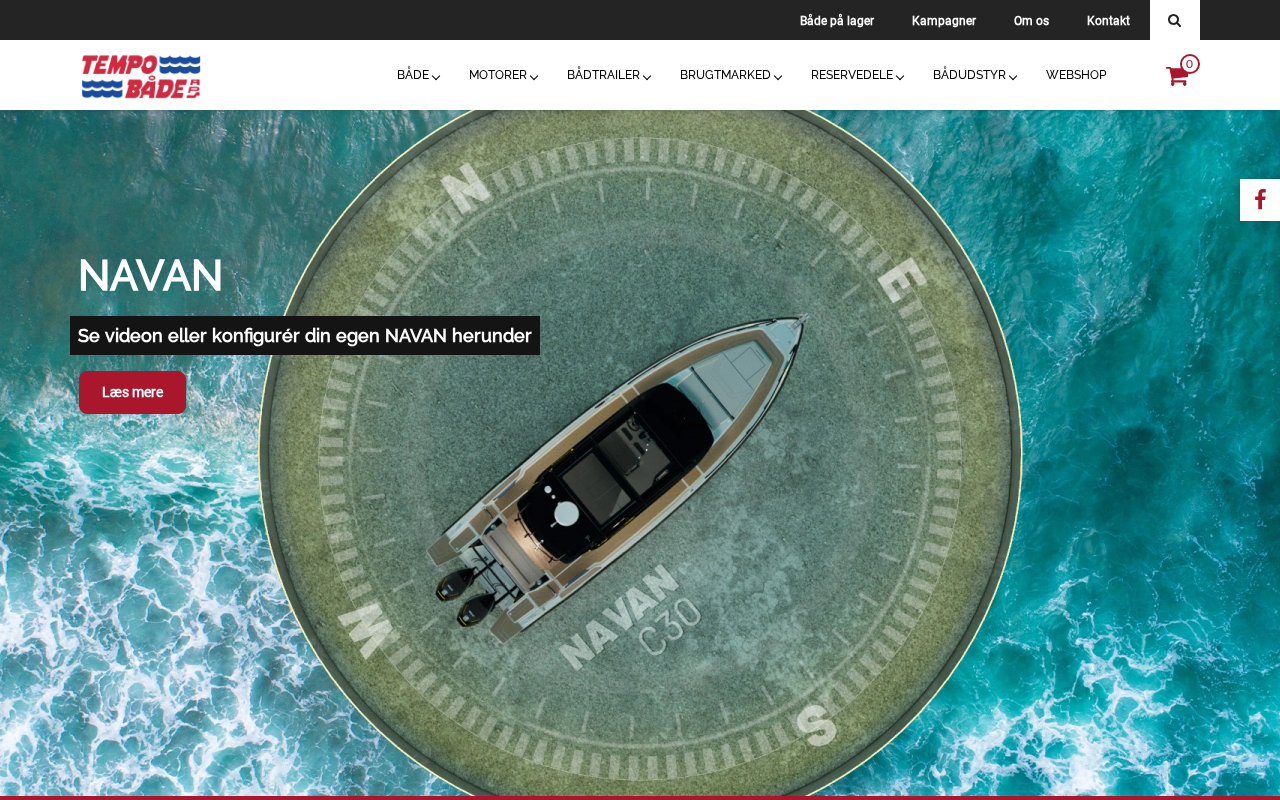
Task: Open the Kontakt page
Action: click(x=1108, y=20)
